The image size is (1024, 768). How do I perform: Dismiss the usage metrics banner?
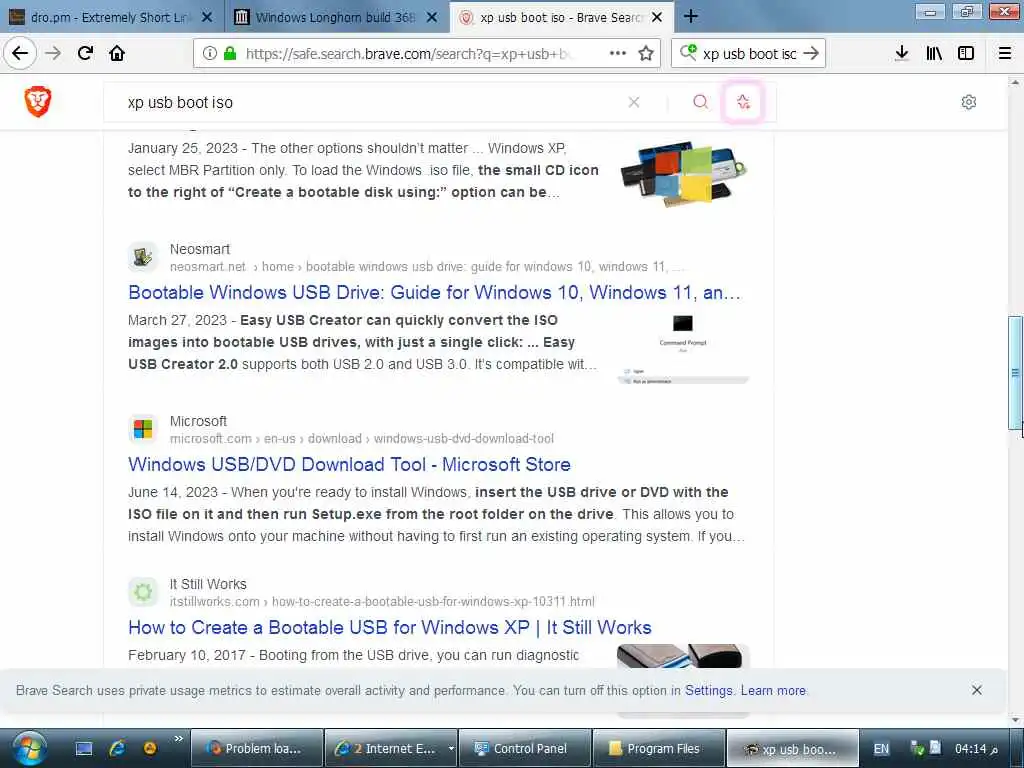(x=976, y=690)
